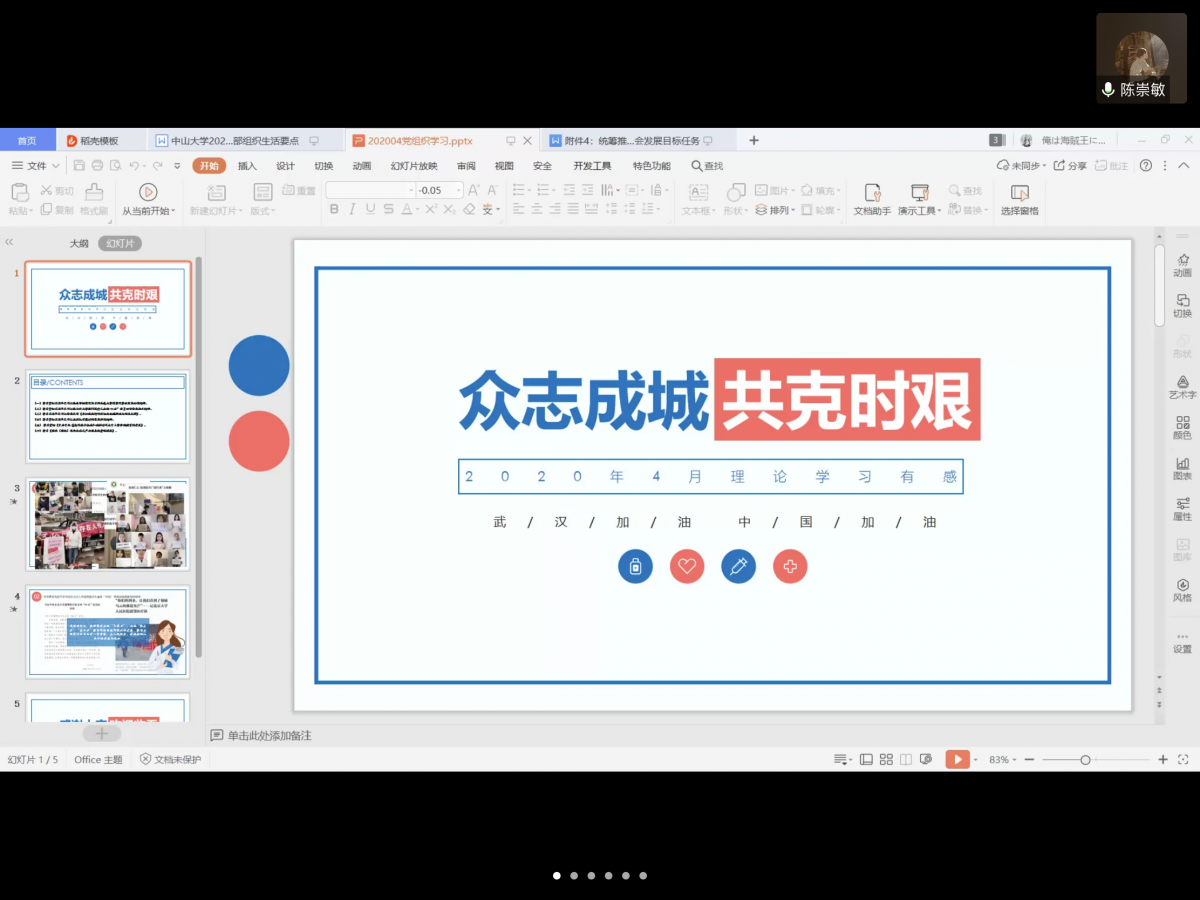Open the 插入 ribbon tab

pyautogui.click(x=247, y=166)
